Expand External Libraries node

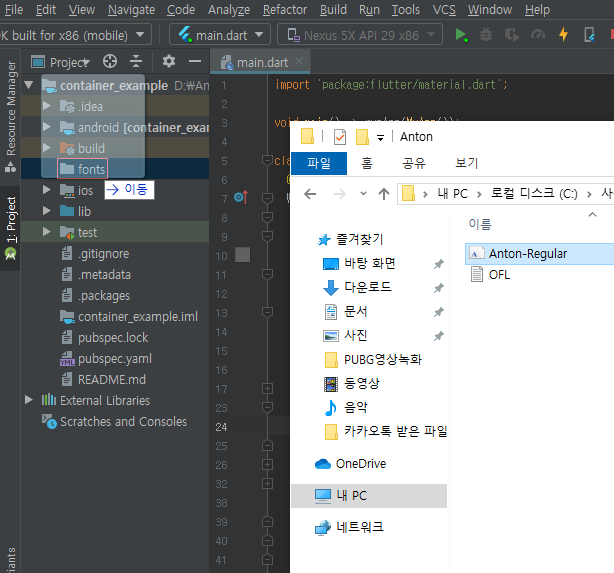28,400
